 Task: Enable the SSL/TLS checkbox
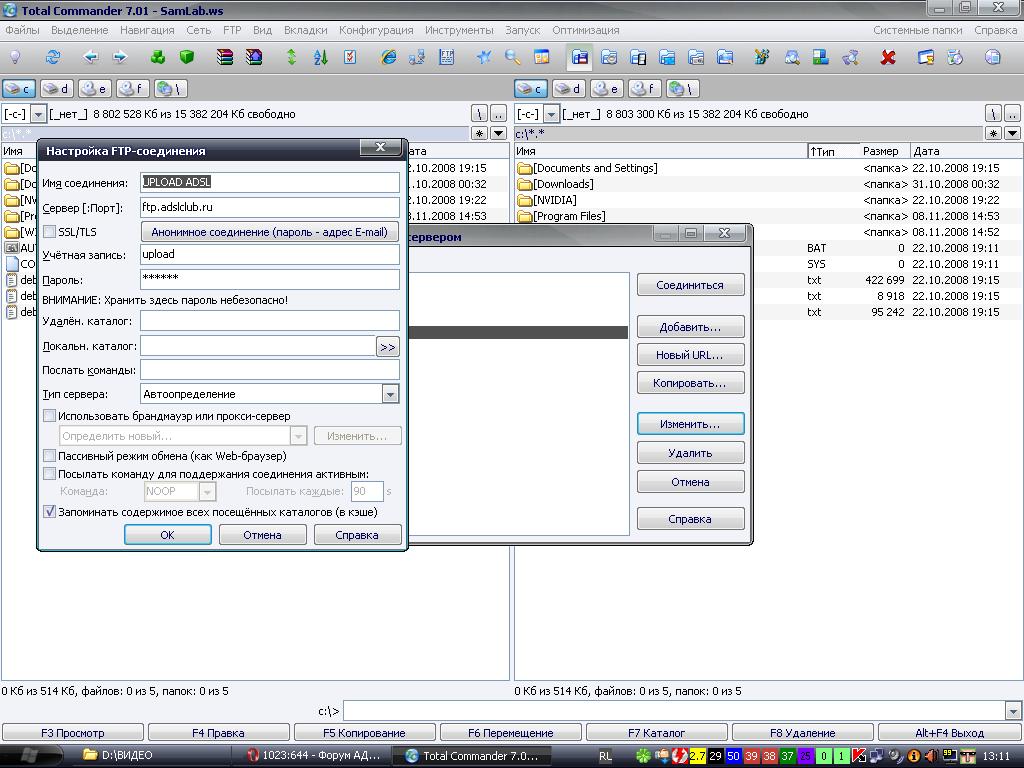[x=50, y=232]
